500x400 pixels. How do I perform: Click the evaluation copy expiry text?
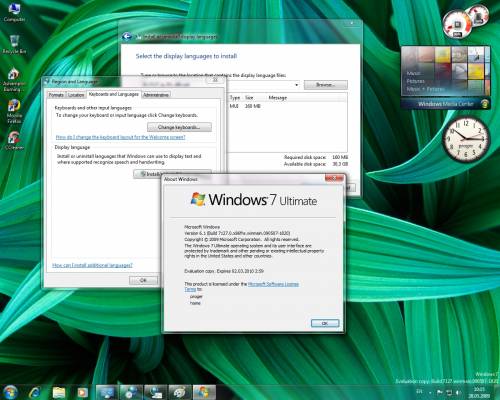224,271
